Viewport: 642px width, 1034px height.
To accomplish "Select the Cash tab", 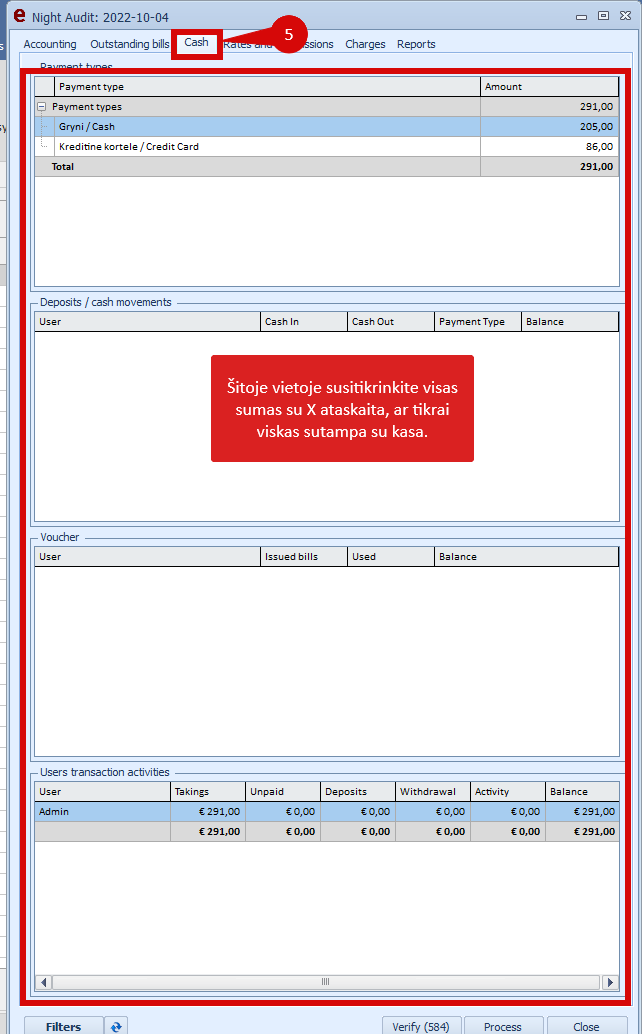I will pyautogui.click(x=196, y=43).
